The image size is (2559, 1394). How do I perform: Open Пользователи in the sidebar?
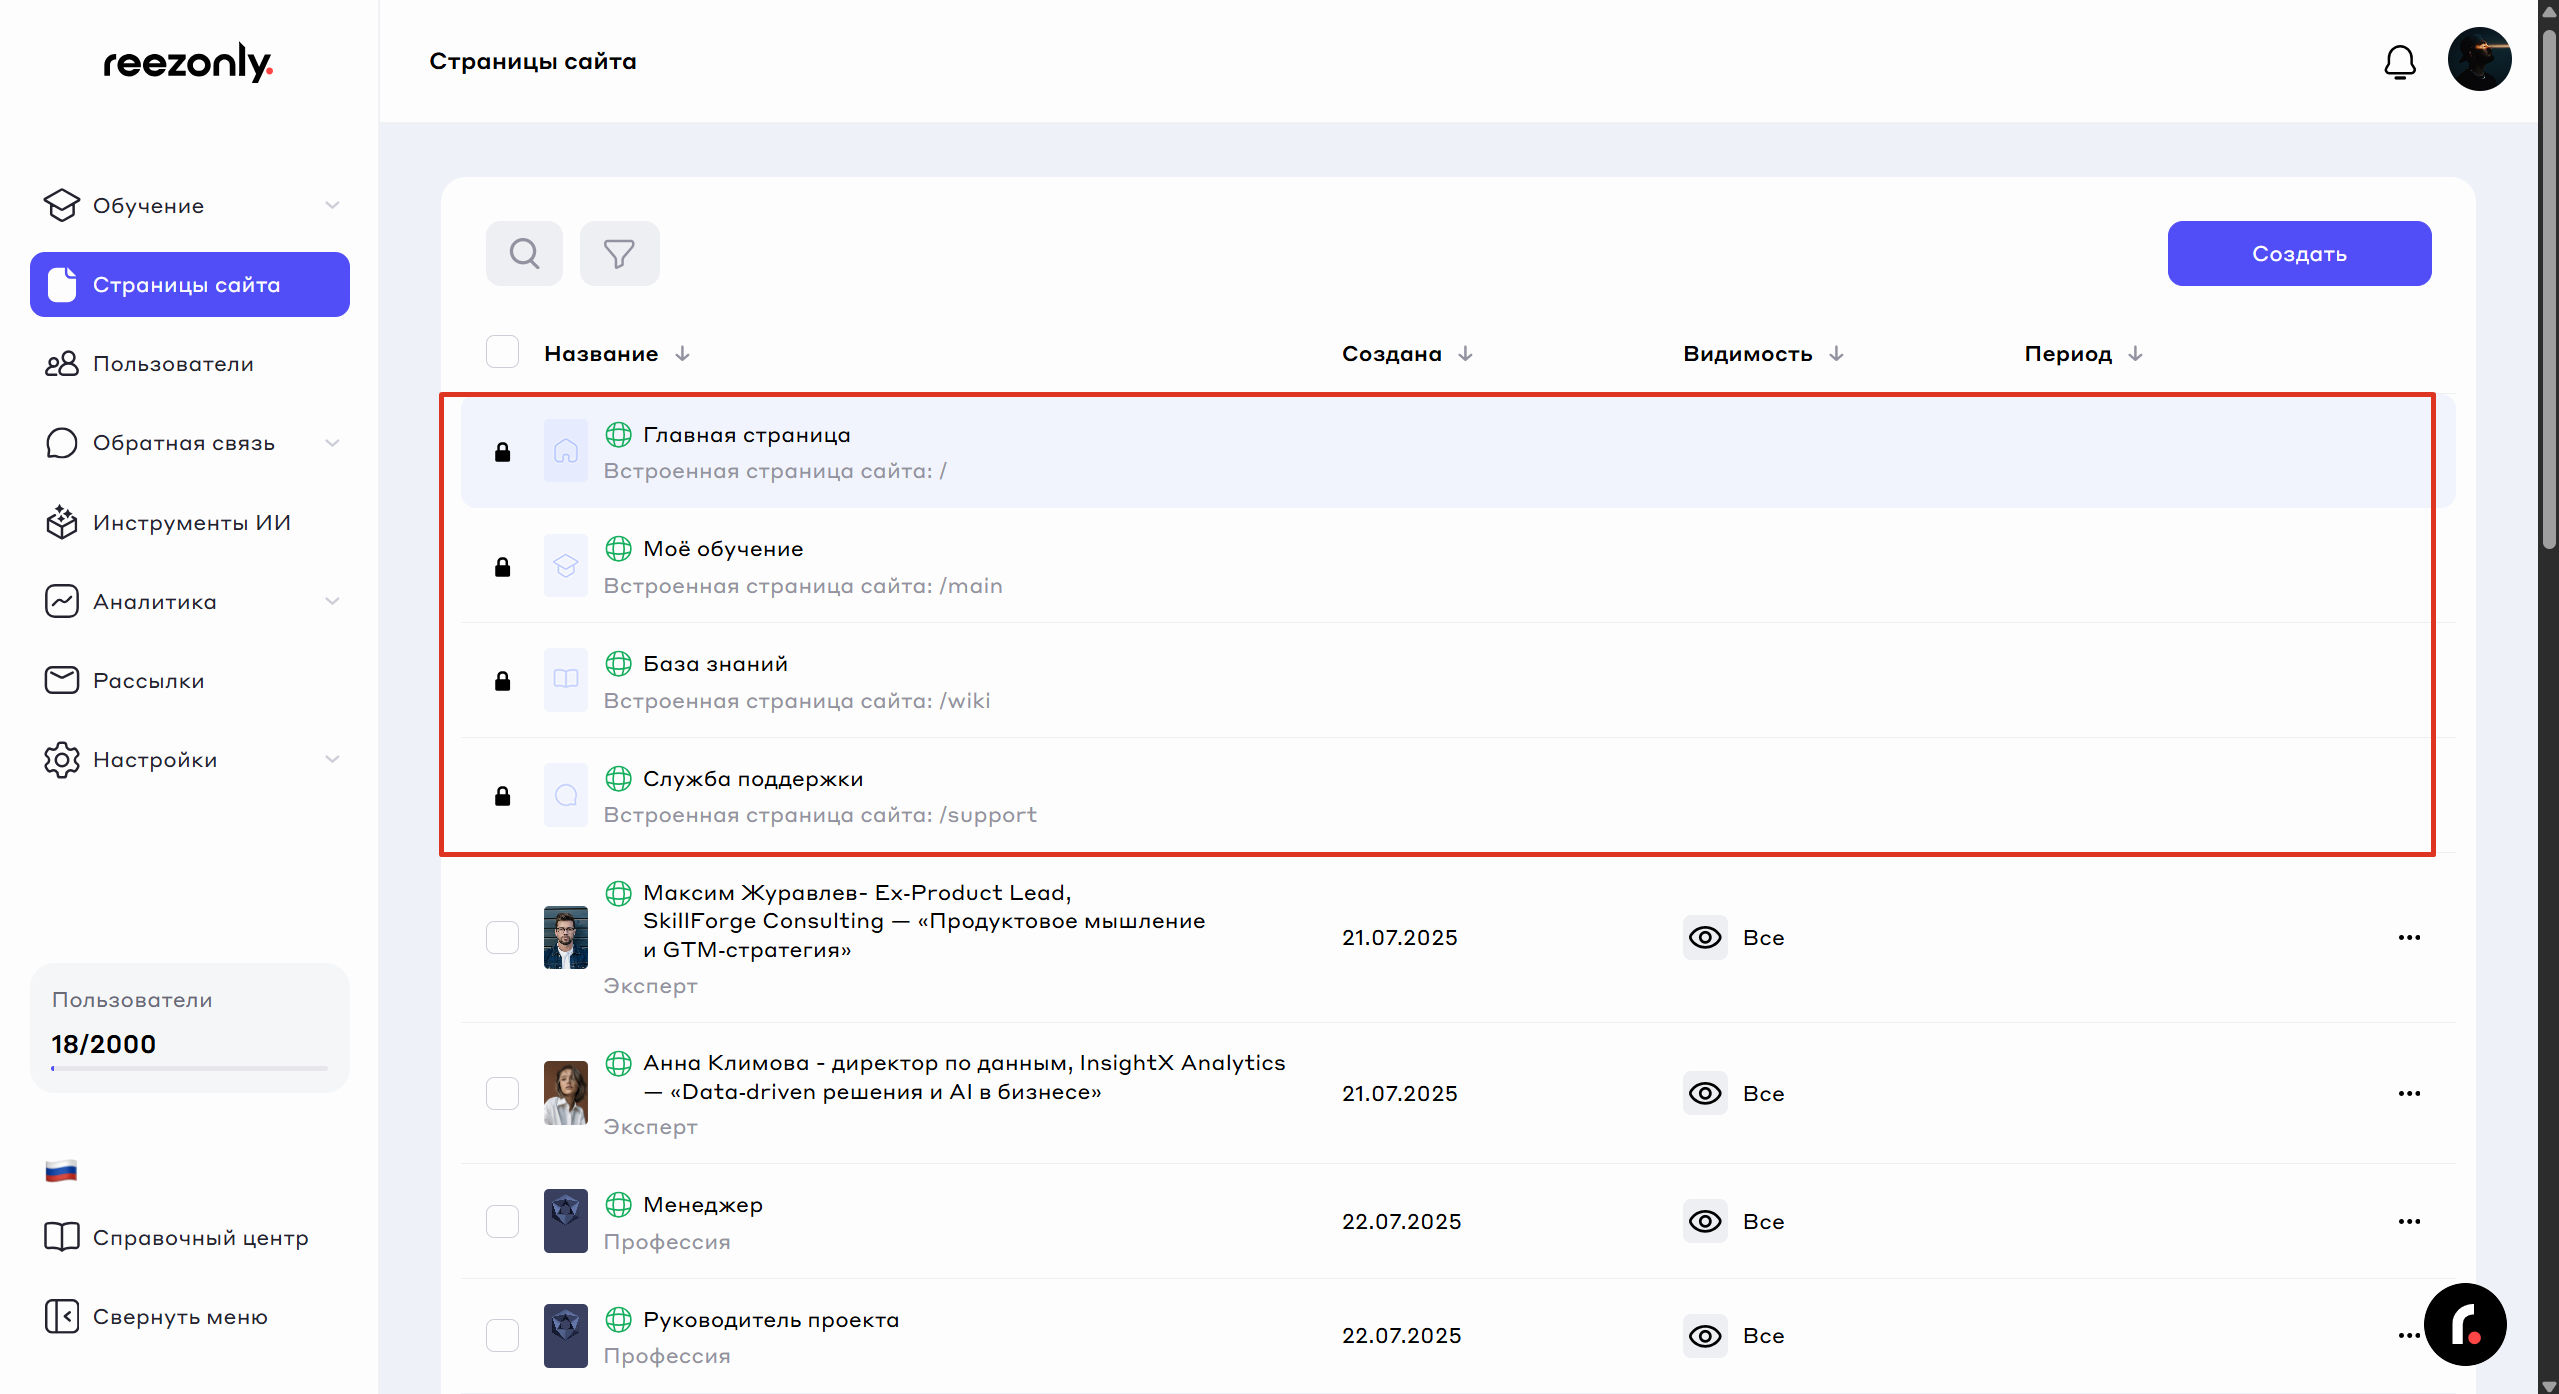tap(172, 364)
